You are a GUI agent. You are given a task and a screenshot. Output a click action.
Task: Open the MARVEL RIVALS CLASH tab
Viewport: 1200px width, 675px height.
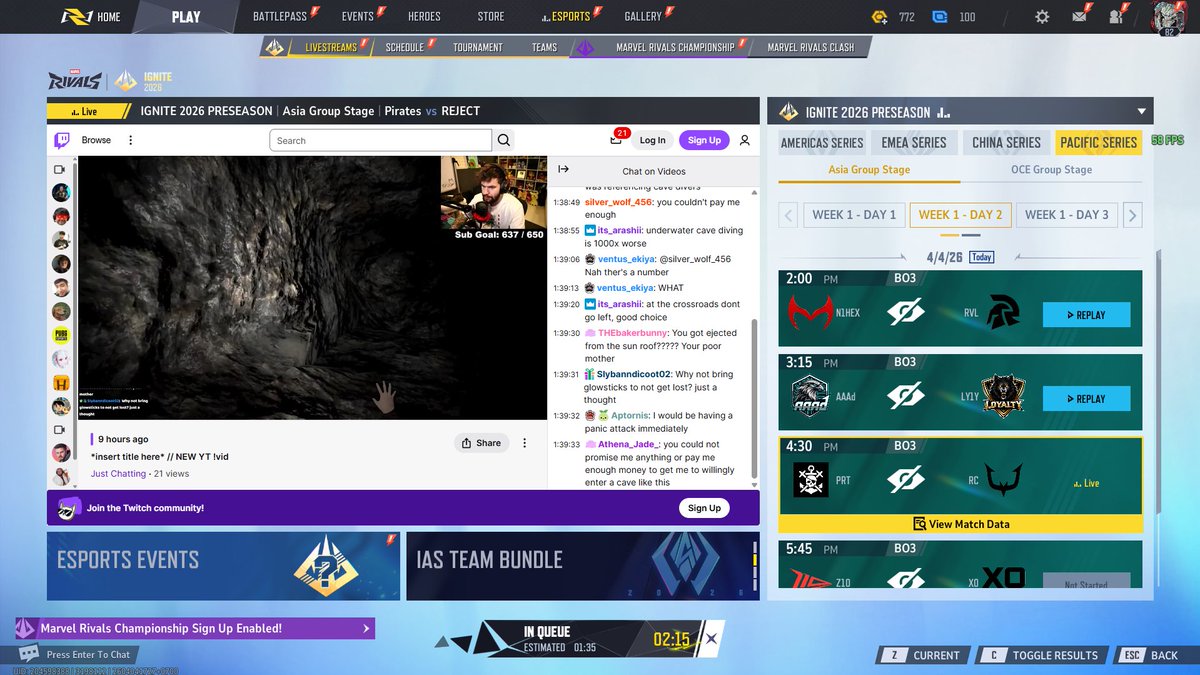(x=811, y=47)
